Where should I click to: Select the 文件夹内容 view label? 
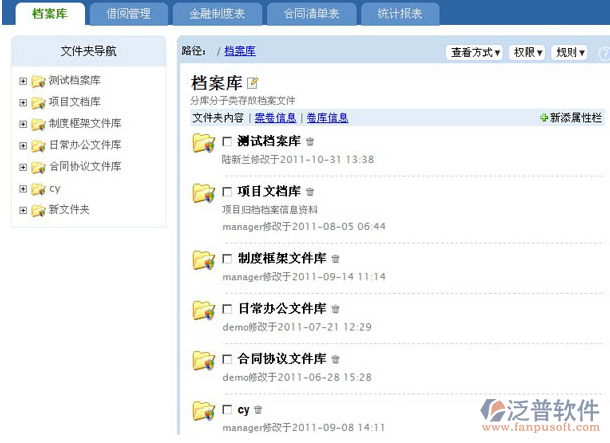[x=218, y=117]
